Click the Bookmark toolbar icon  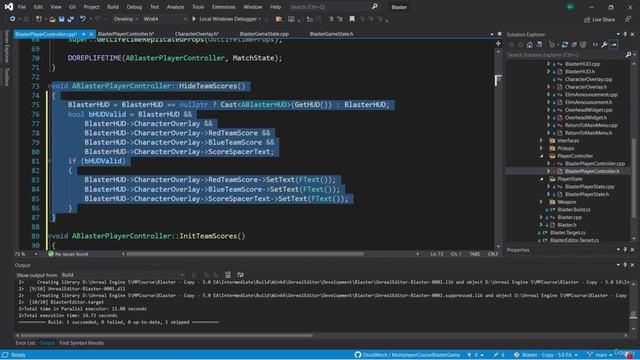point(352,19)
